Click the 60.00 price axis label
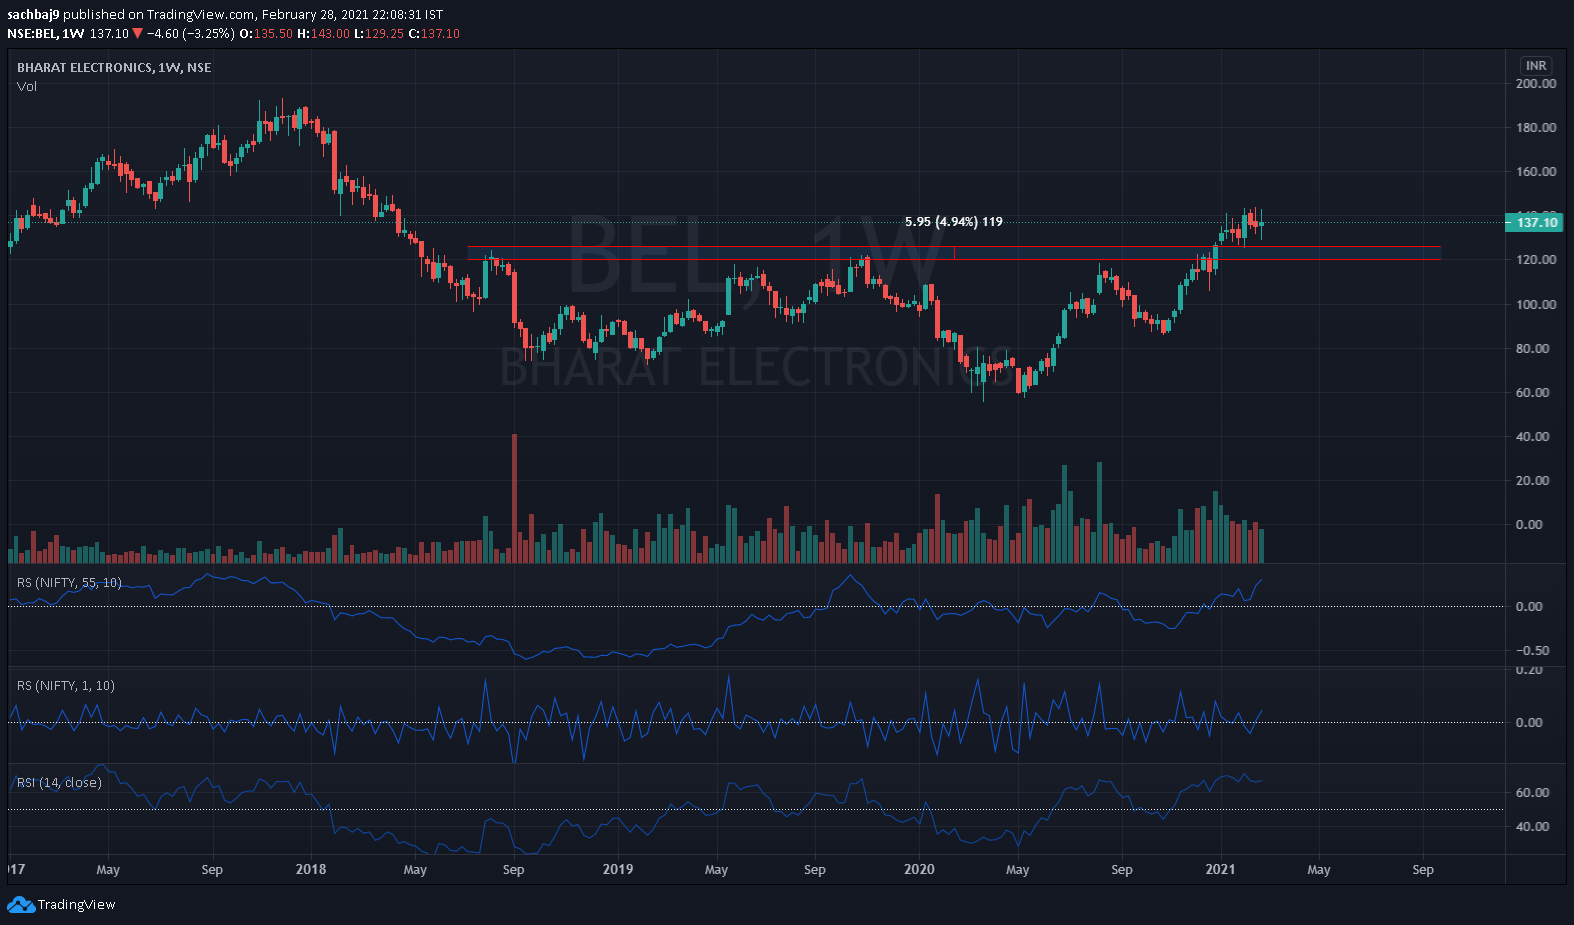This screenshot has height=925, width=1574. (x=1532, y=392)
